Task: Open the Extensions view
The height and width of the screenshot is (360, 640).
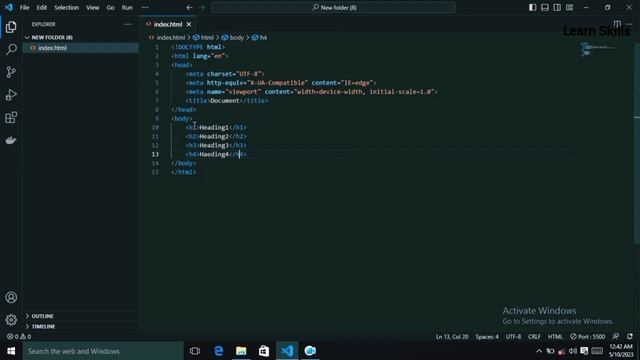Action: (11, 118)
